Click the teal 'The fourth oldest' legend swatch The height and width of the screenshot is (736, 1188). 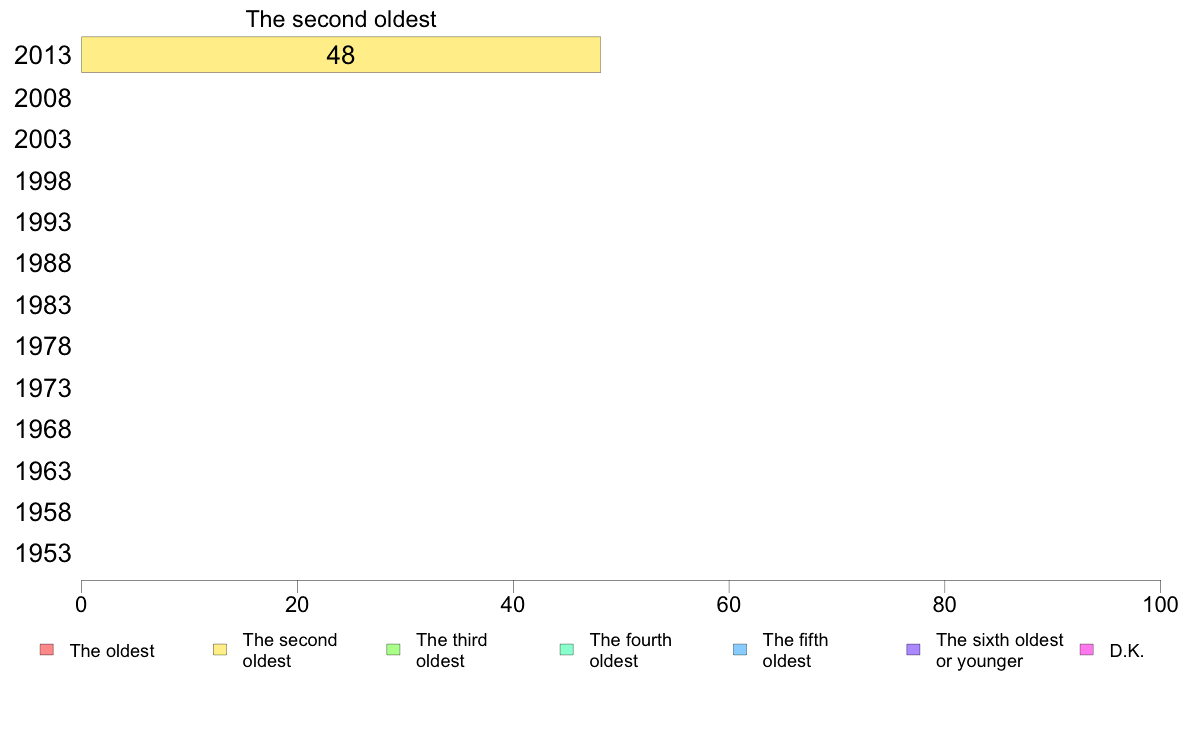click(x=567, y=650)
